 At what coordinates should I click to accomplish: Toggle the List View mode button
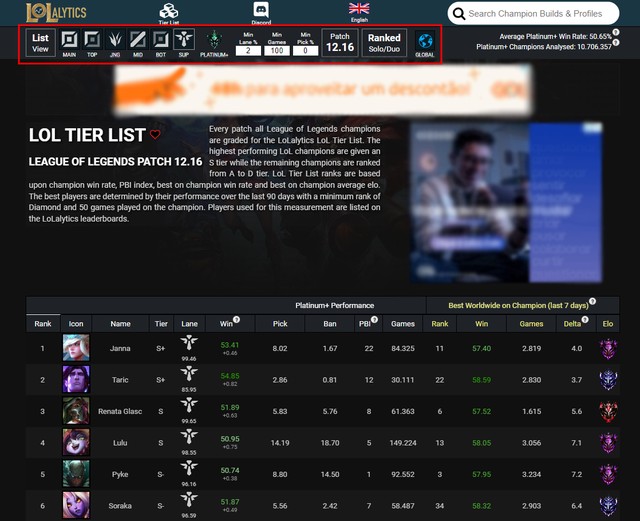(40, 43)
